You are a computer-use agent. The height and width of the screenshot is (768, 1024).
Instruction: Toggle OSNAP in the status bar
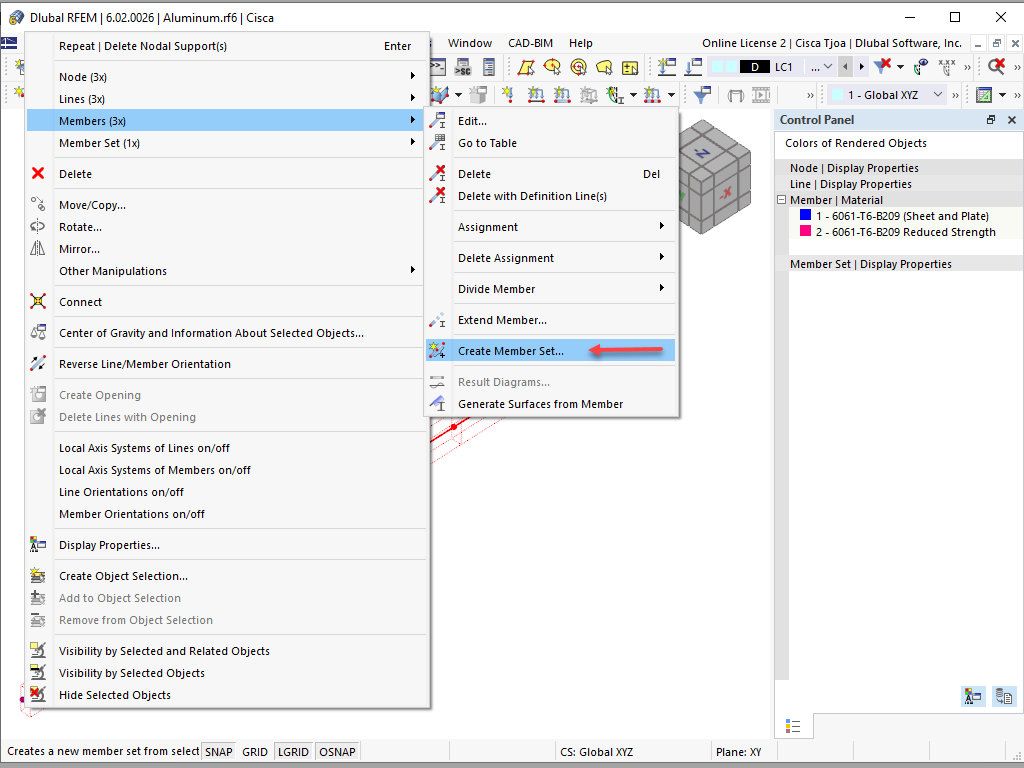tap(338, 752)
